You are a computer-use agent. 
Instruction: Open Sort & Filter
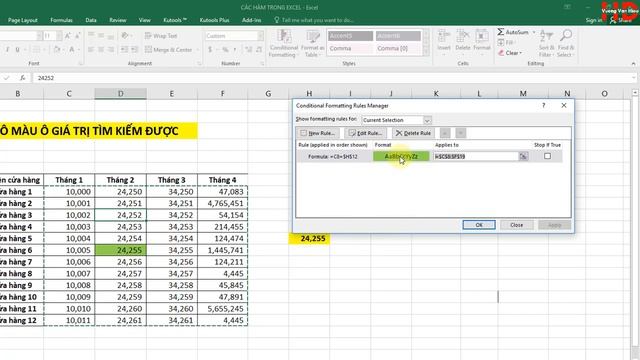coord(546,43)
